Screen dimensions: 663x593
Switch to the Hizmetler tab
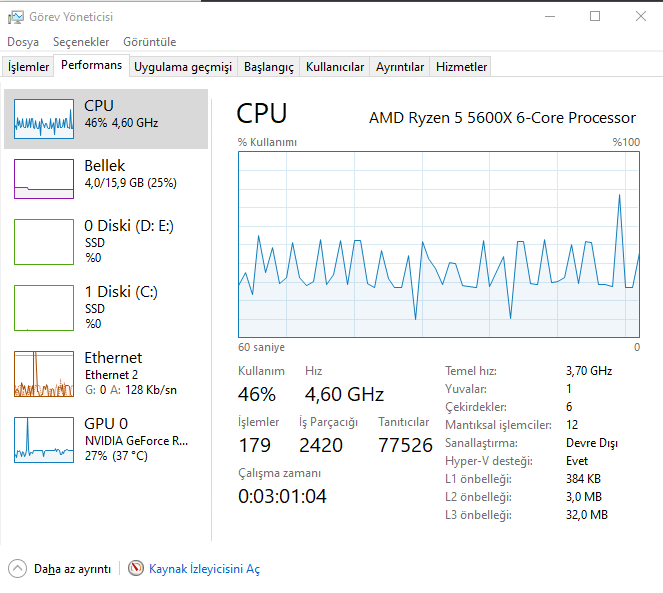tap(462, 67)
